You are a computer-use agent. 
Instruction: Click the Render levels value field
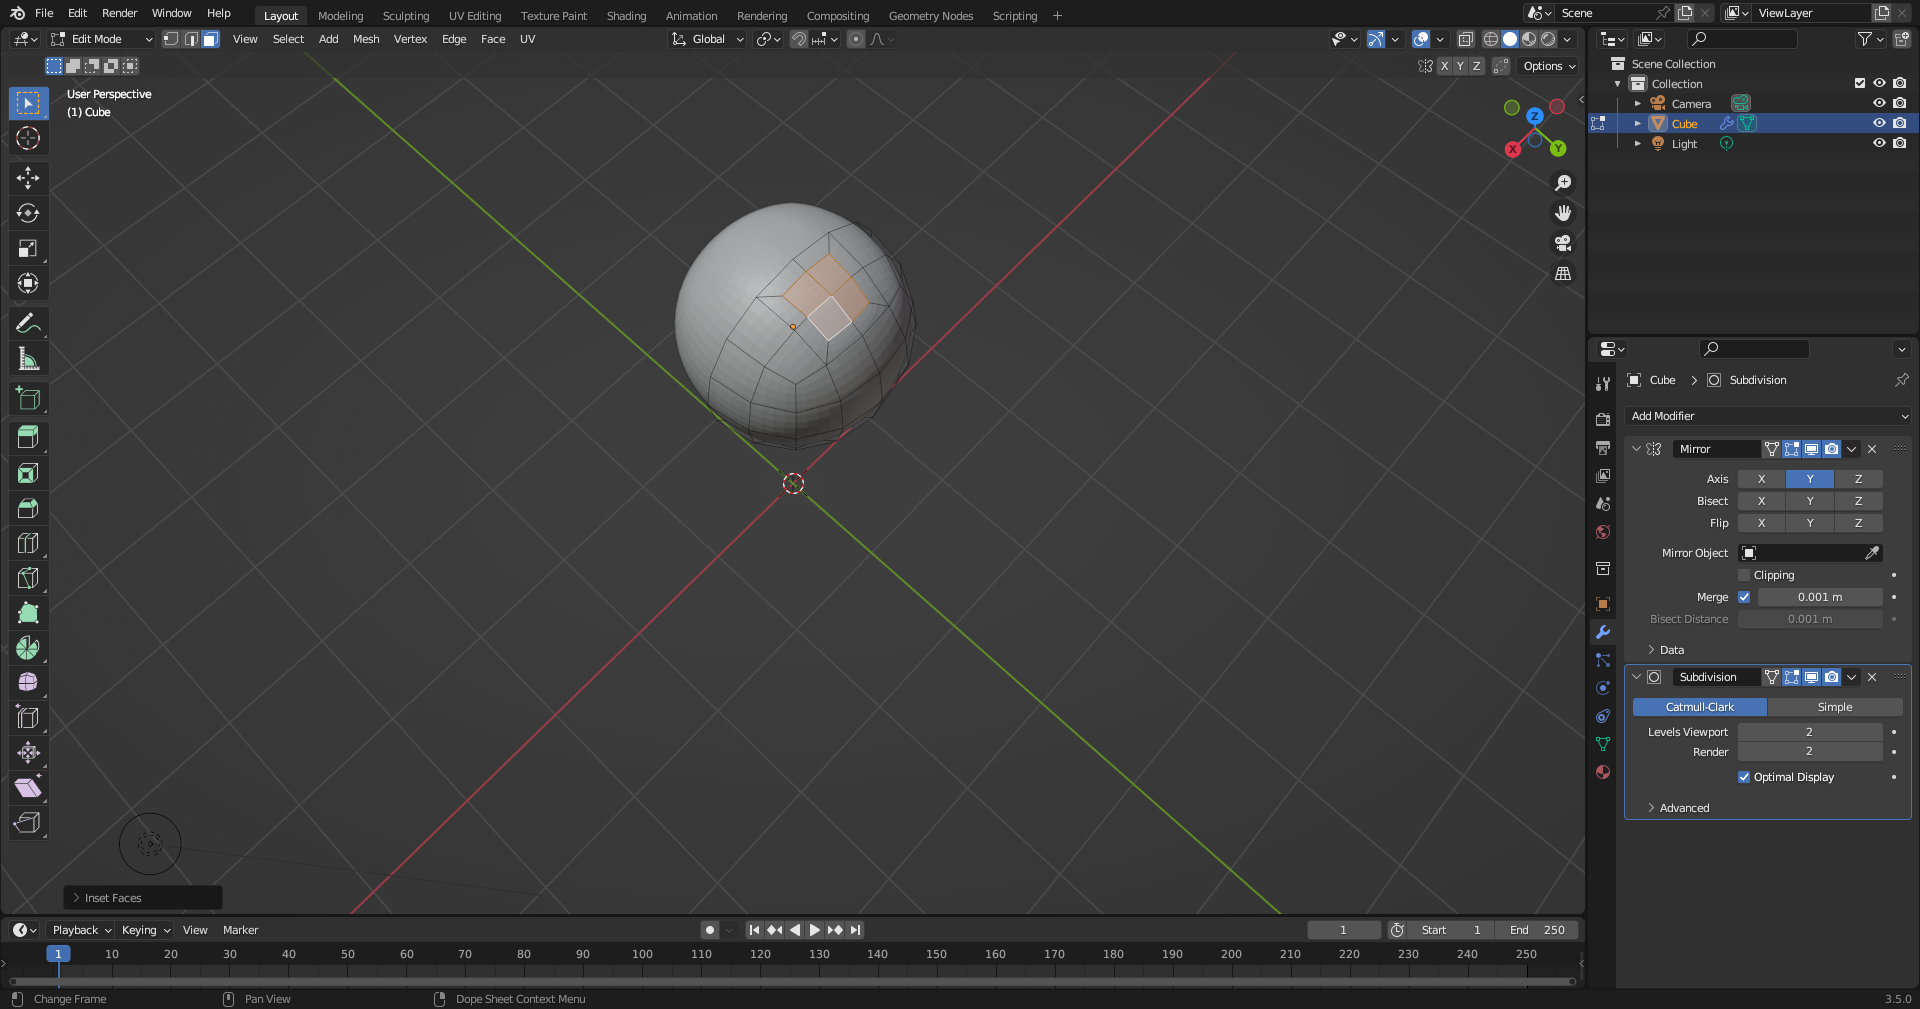pyautogui.click(x=1810, y=752)
